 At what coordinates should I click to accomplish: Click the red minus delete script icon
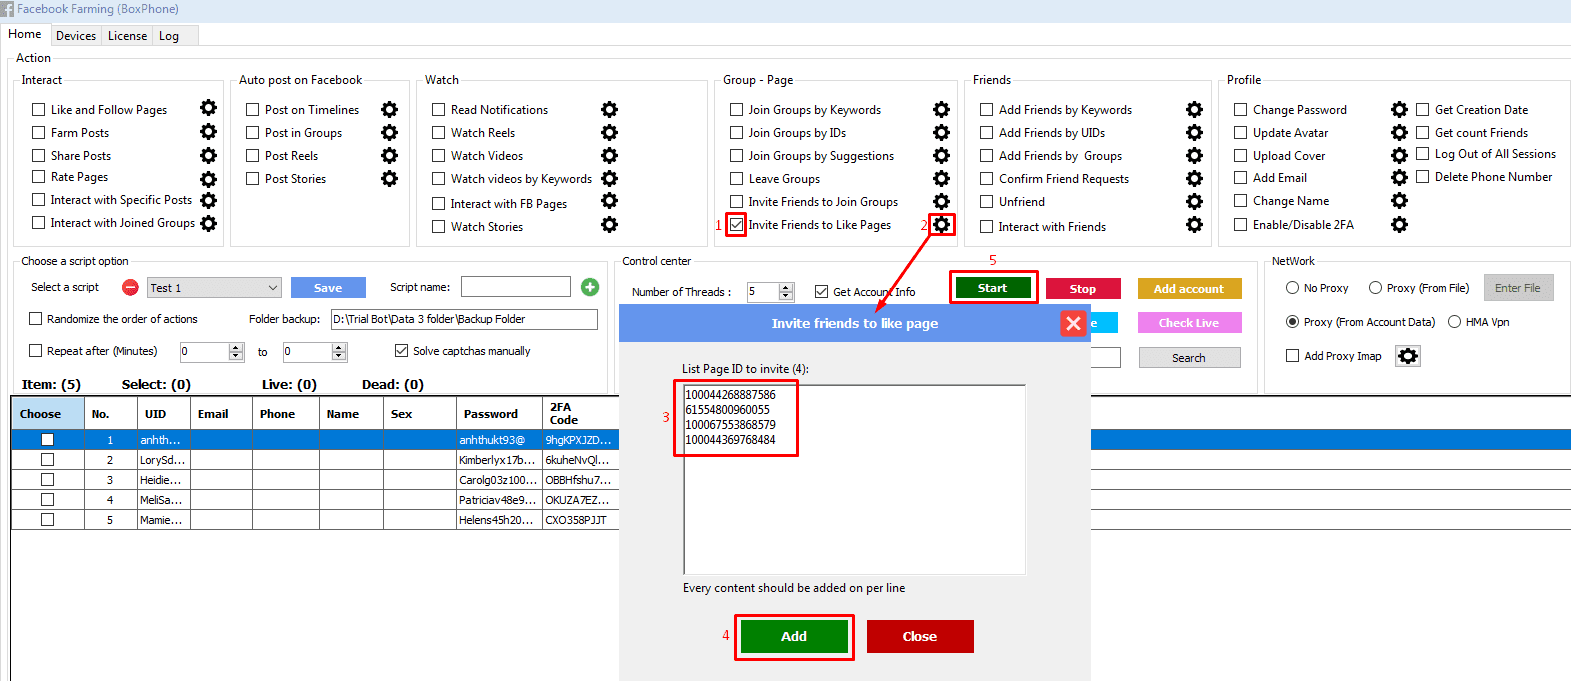130,288
